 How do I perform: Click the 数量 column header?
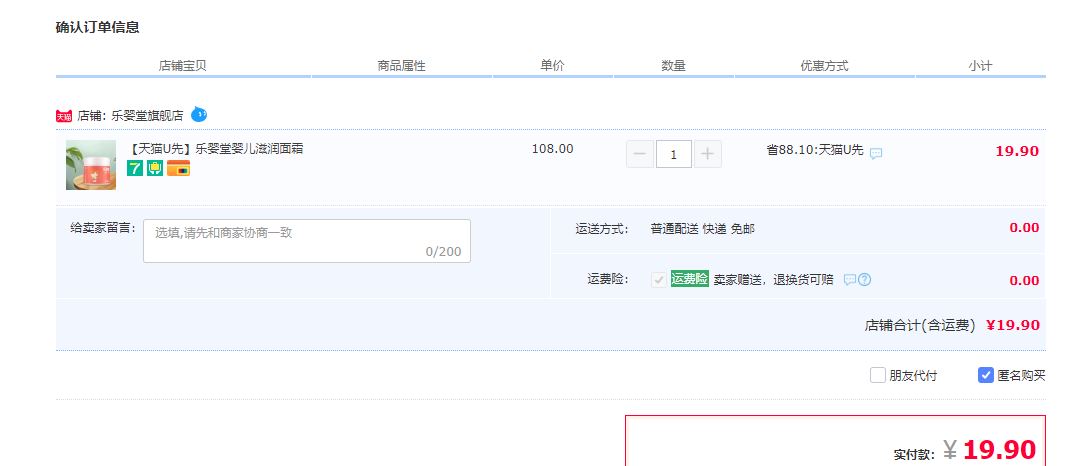tap(673, 66)
